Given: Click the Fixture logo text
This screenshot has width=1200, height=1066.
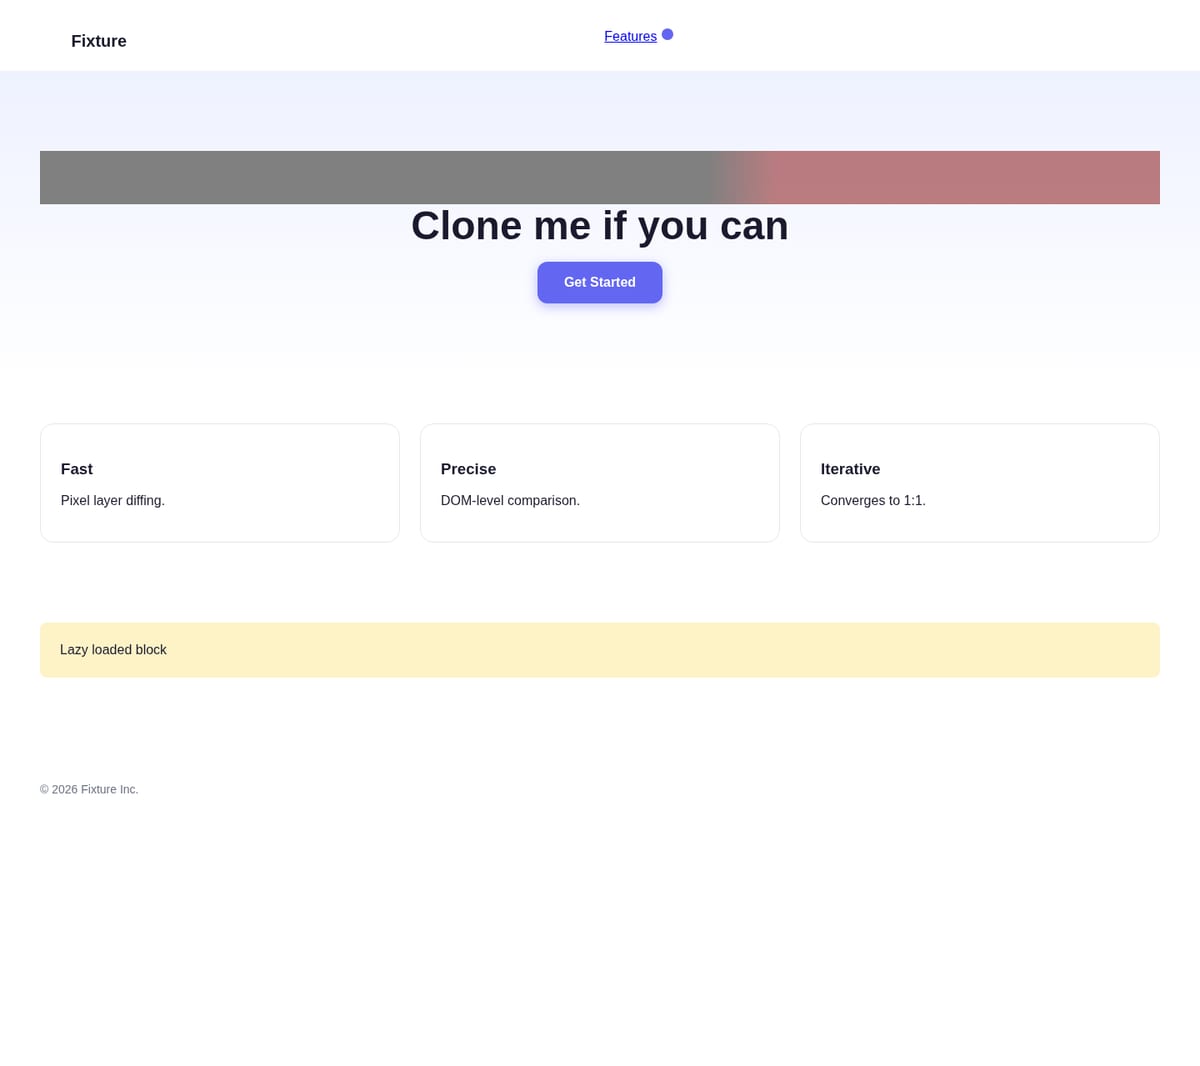Looking at the screenshot, I should click(x=99, y=41).
